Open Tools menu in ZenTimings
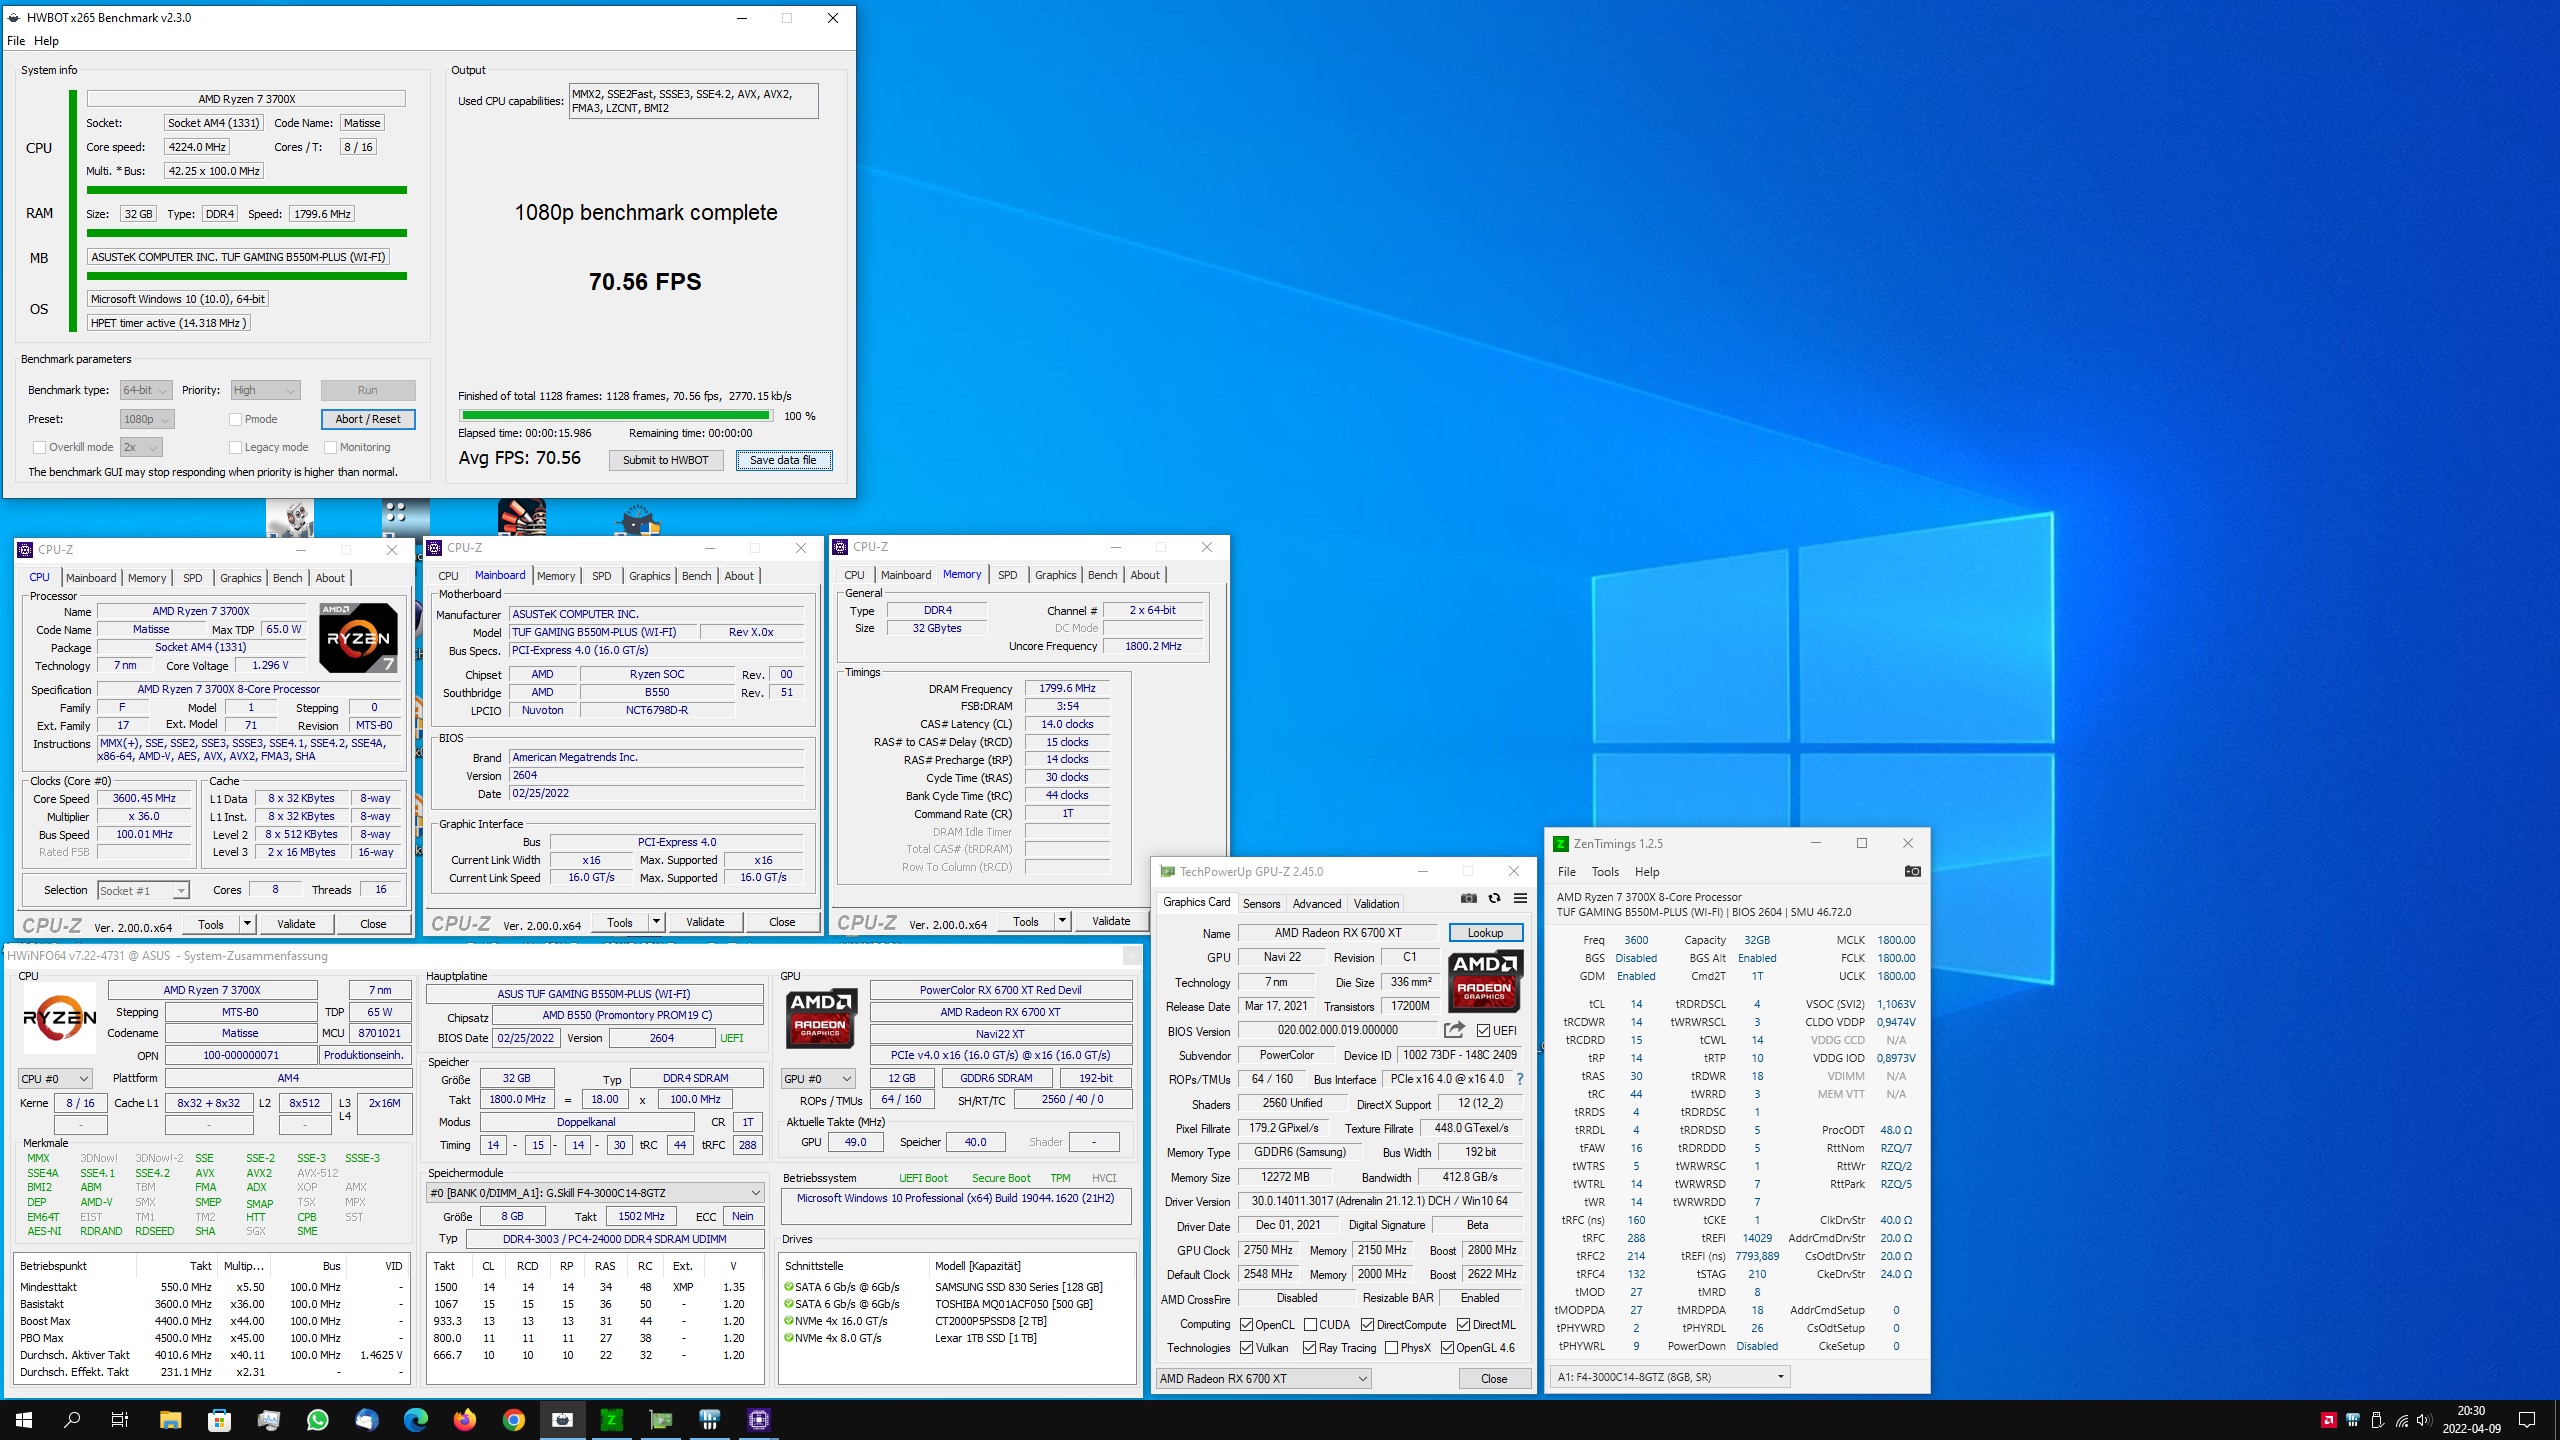 tap(1605, 872)
